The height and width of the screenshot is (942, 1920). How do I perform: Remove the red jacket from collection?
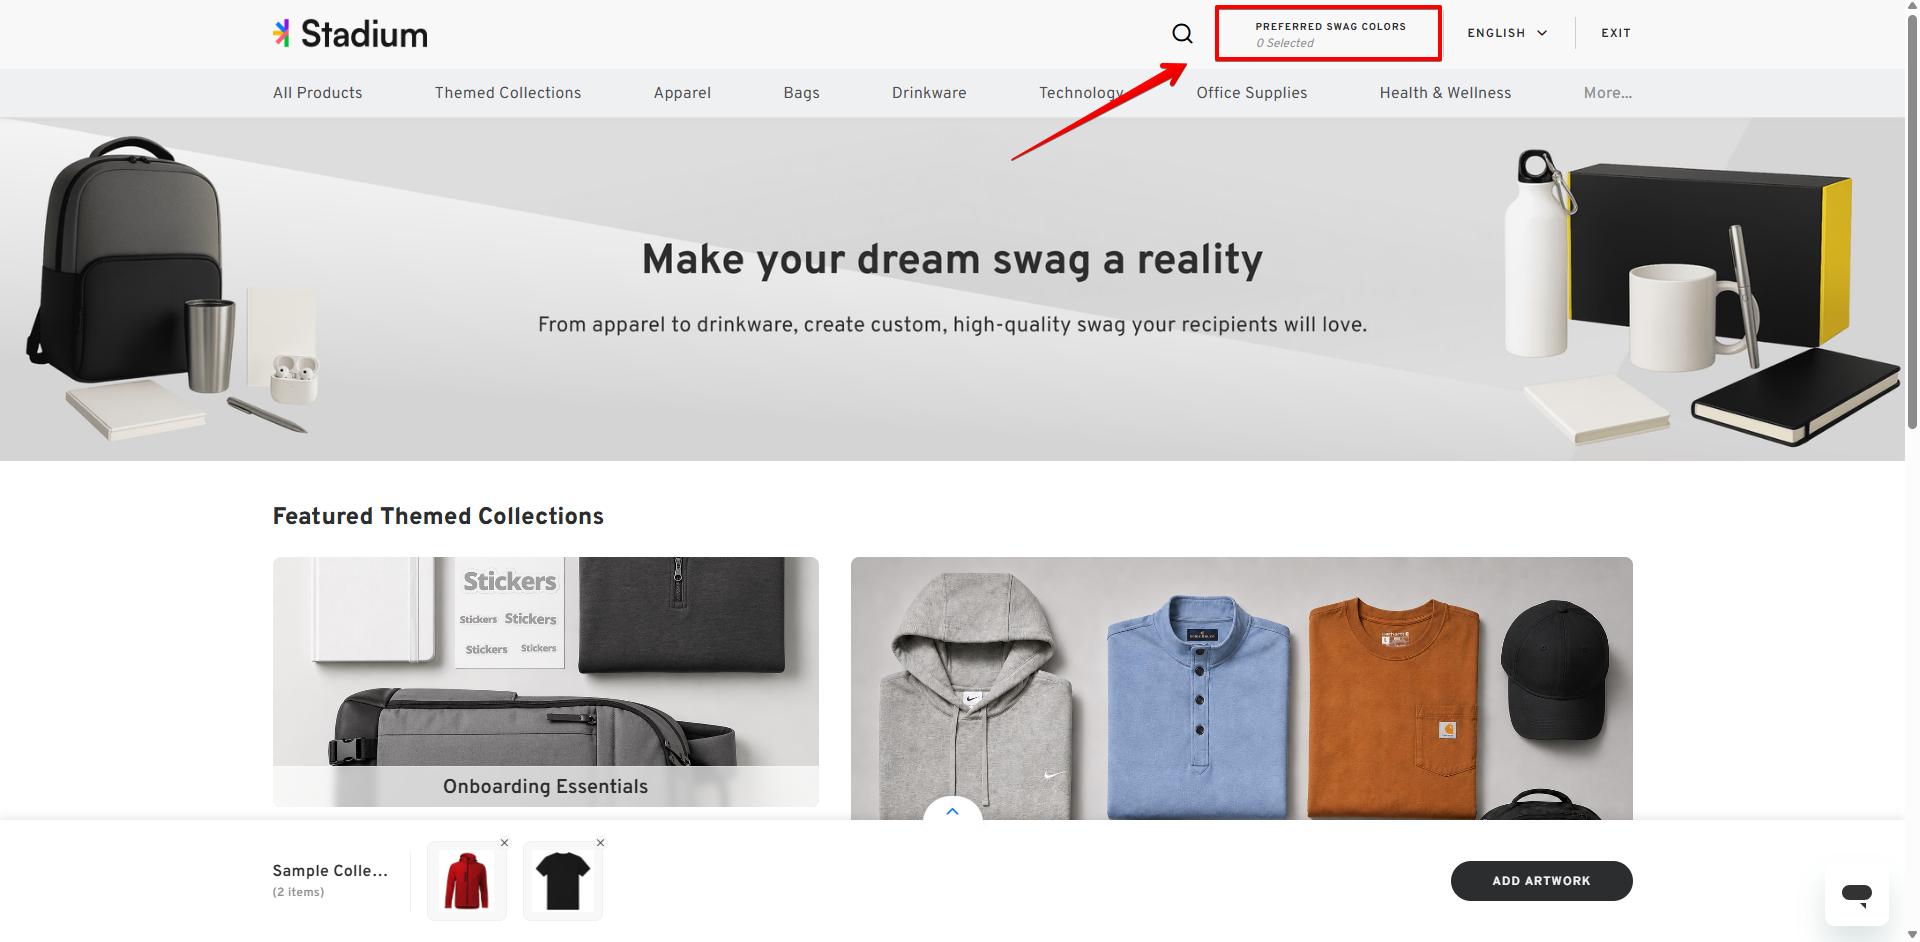click(505, 843)
